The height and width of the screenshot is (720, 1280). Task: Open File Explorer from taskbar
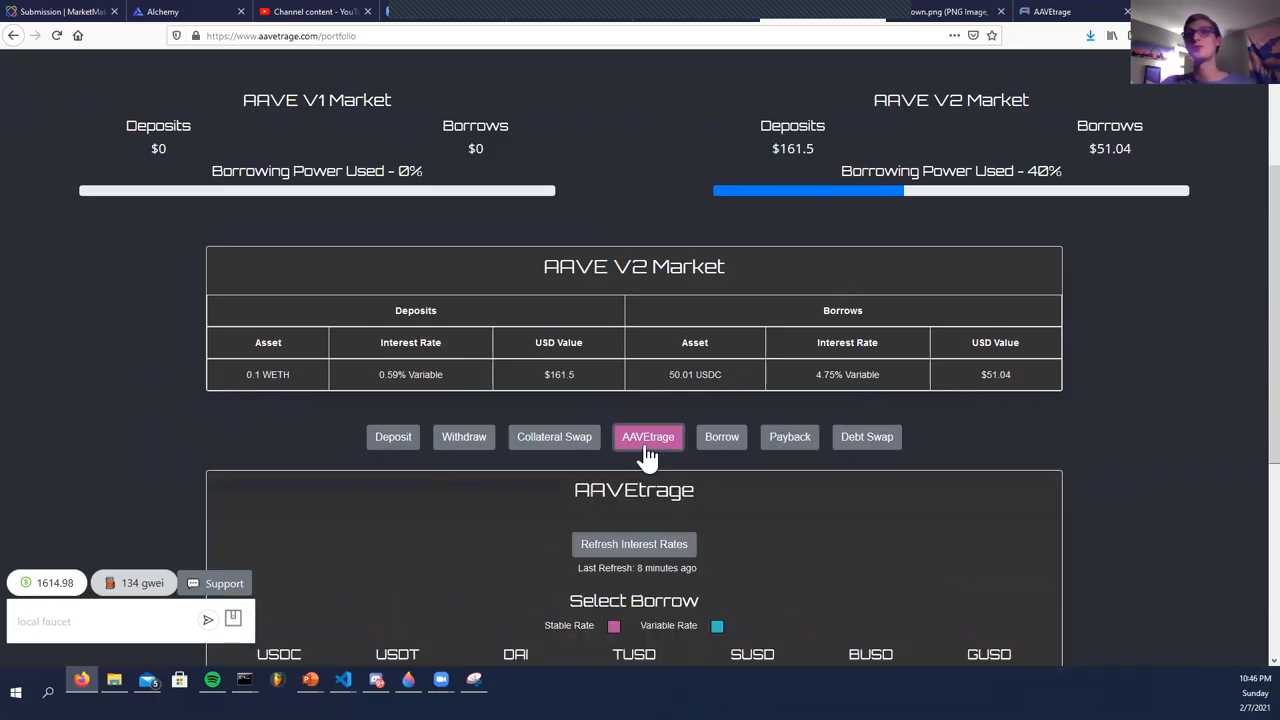pyautogui.click(x=114, y=680)
